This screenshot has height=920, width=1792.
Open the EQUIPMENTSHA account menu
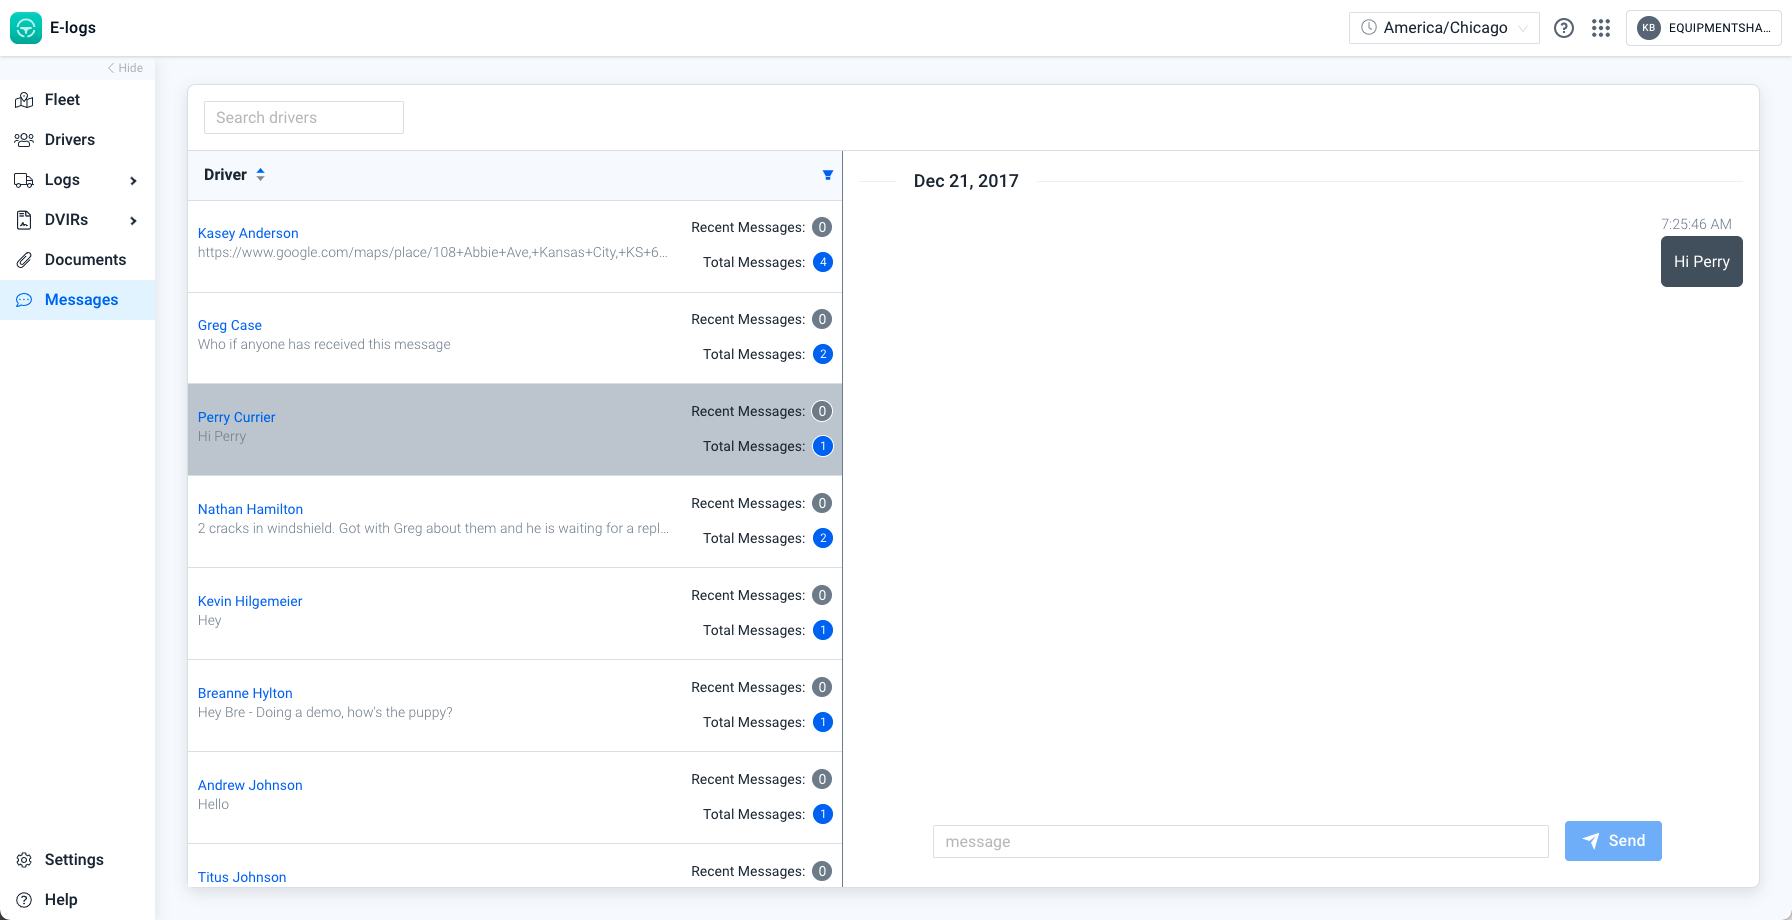[x=1703, y=27]
